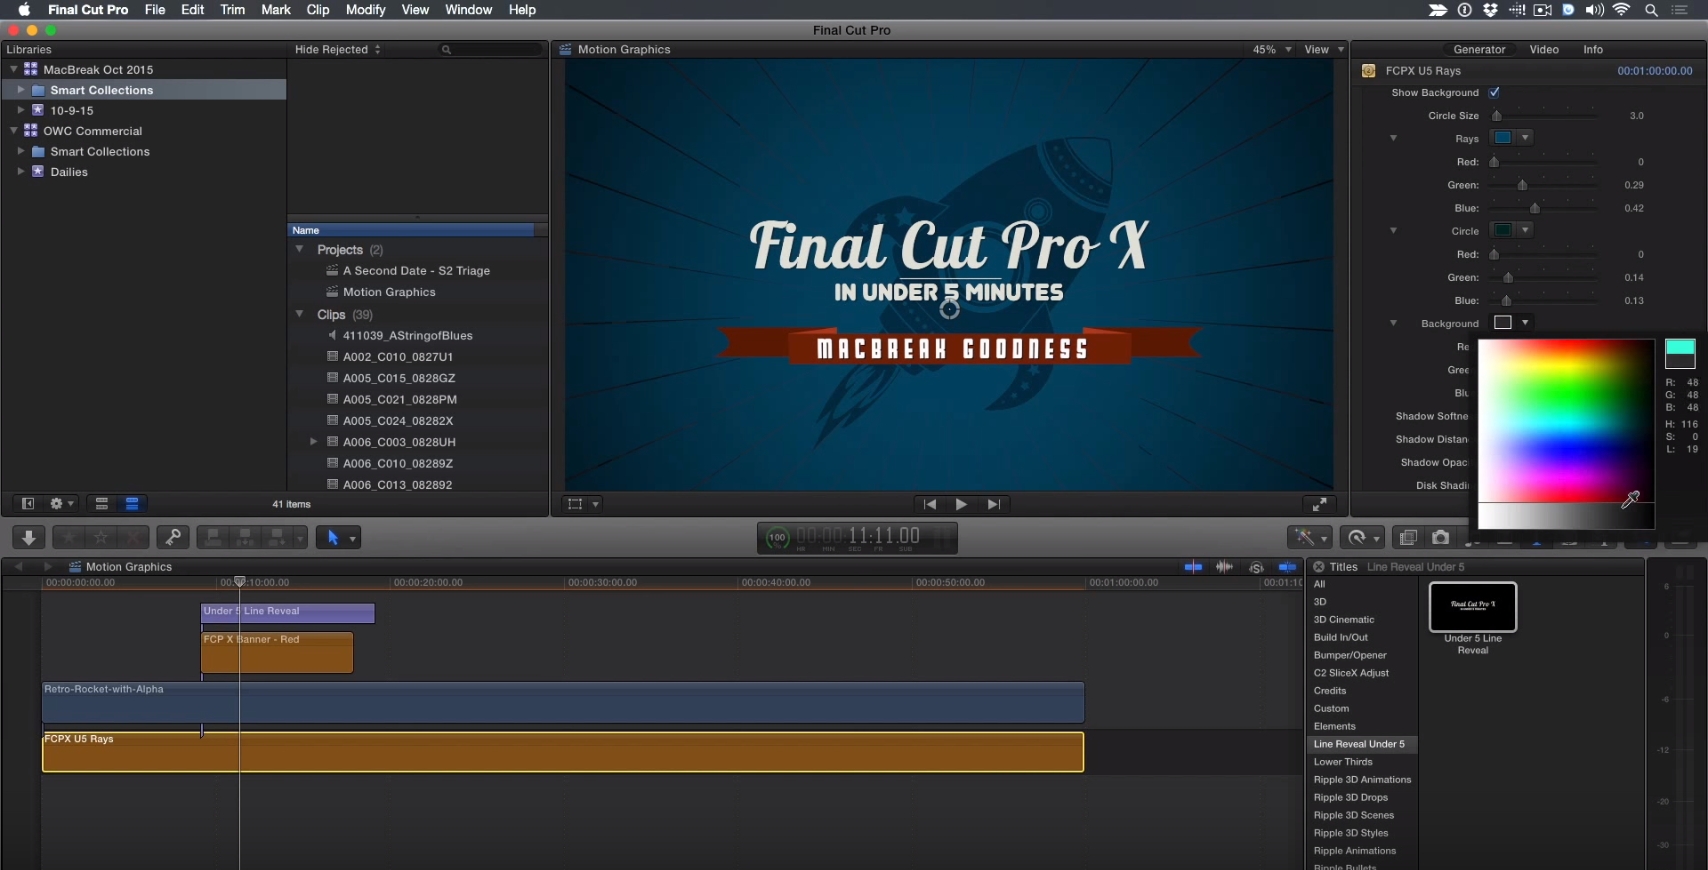Open Spotlight search in the menu bar

pos(1651,10)
